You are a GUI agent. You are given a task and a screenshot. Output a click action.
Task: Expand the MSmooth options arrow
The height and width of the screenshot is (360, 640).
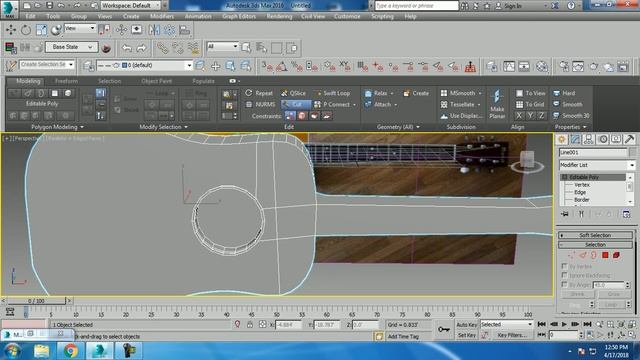tap(480, 93)
